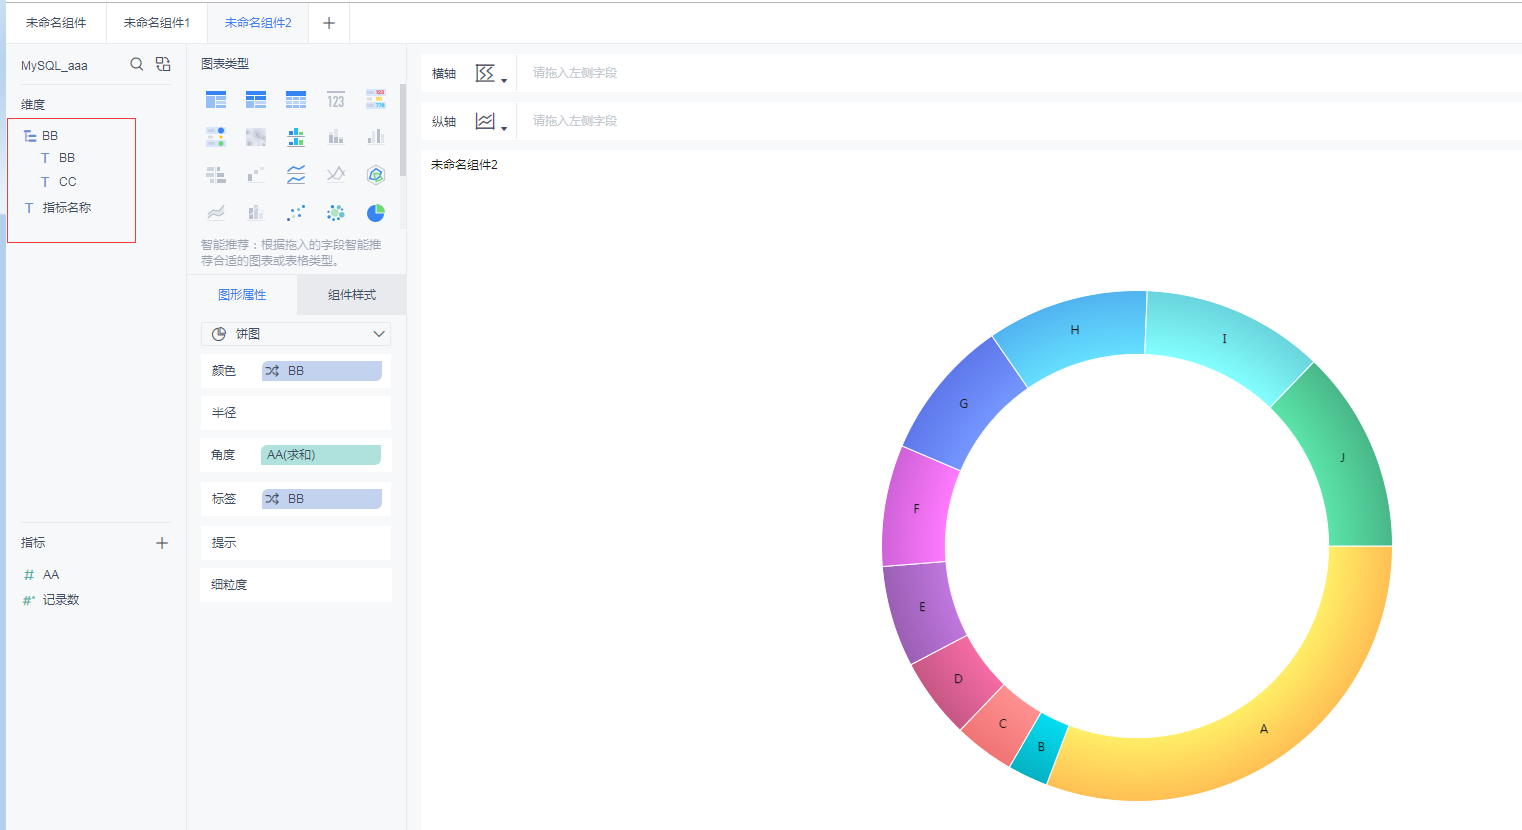Select the gray range area chart icon

coord(216,213)
